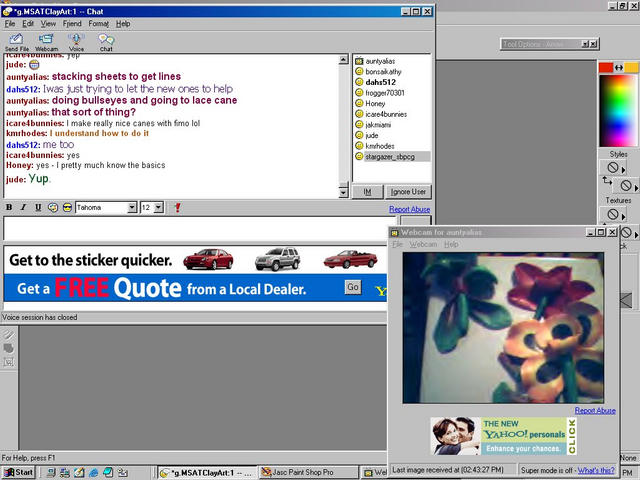Open Format menu
This screenshot has height=480, width=640.
point(99,24)
